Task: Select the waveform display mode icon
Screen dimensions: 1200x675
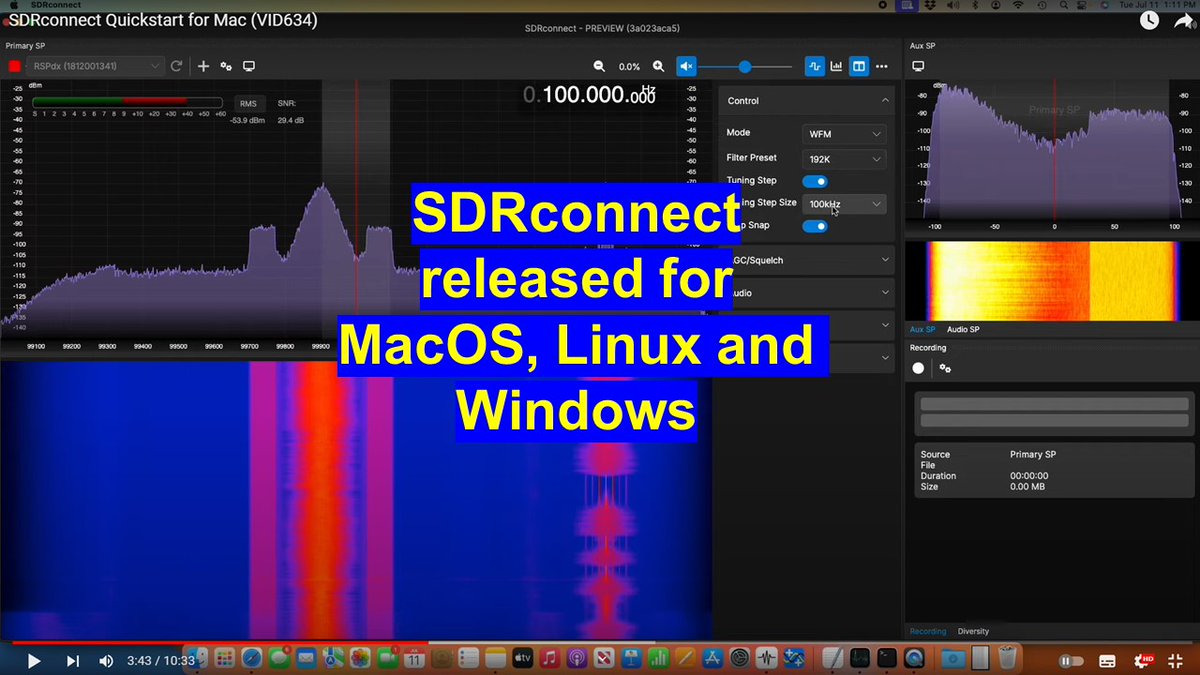Action: tap(815, 66)
